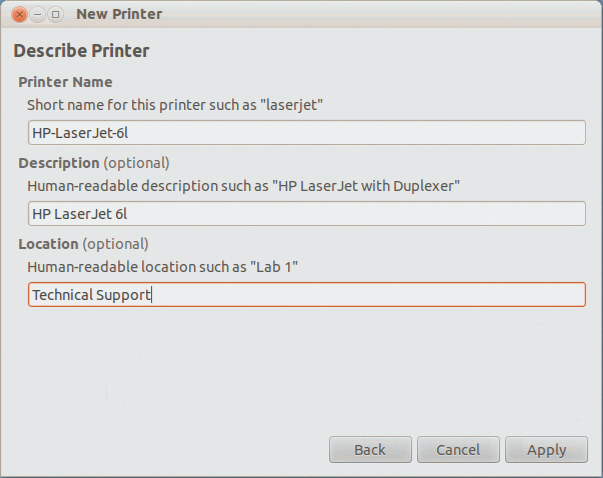This screenshot has height=478, width=603.
Task: Maximize the New Printer window
Action: 55,14
